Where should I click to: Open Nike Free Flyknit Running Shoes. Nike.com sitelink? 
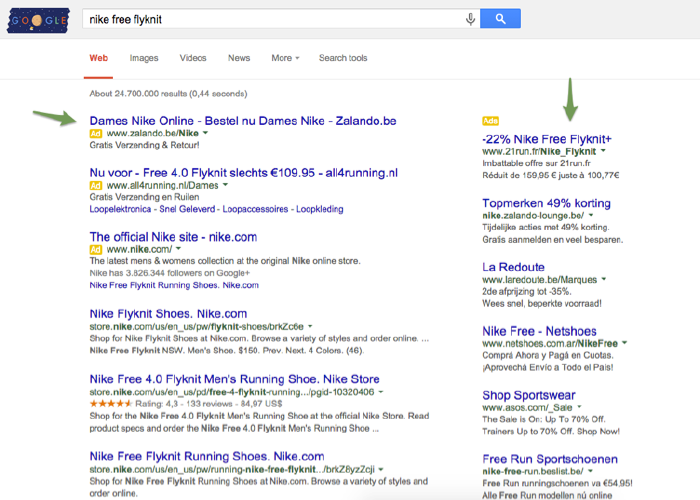(174, 285)
